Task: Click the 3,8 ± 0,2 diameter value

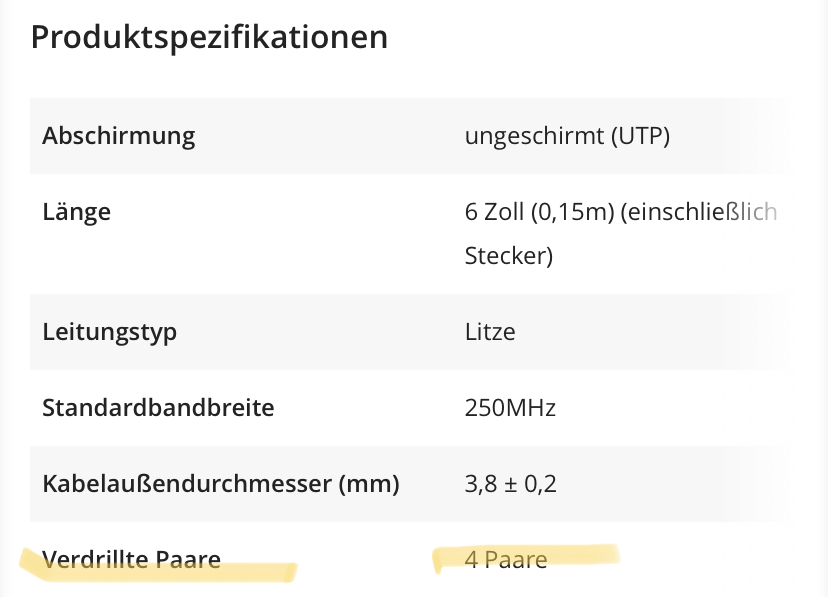Action: pyautogui.click(x=511, y=484)
